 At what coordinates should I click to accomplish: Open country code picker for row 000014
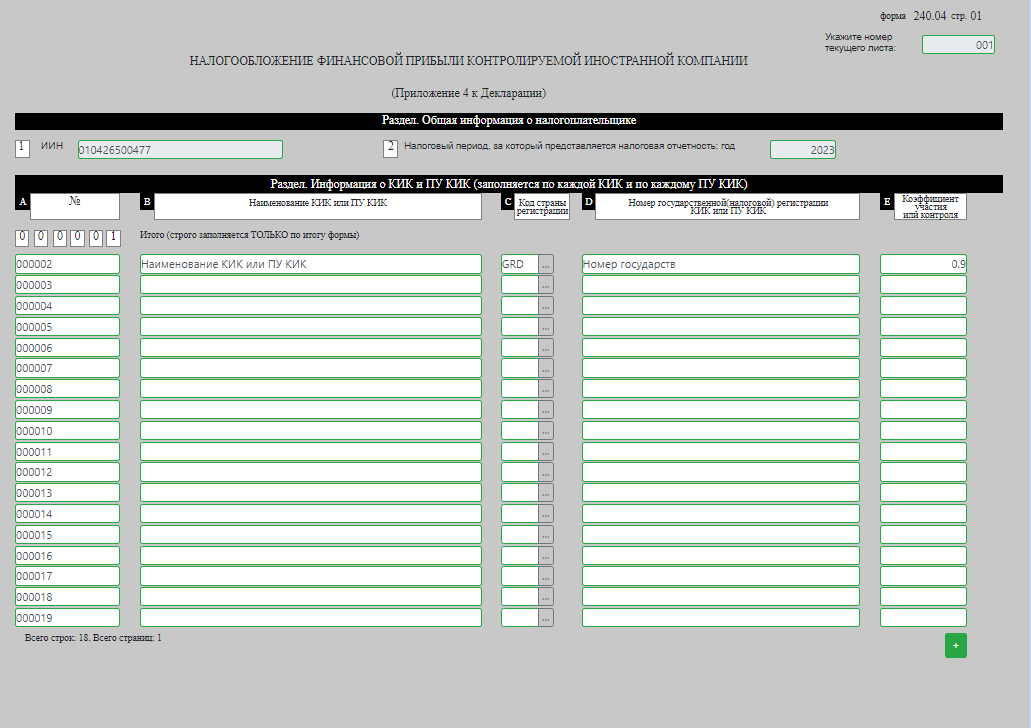click(546, 514)
